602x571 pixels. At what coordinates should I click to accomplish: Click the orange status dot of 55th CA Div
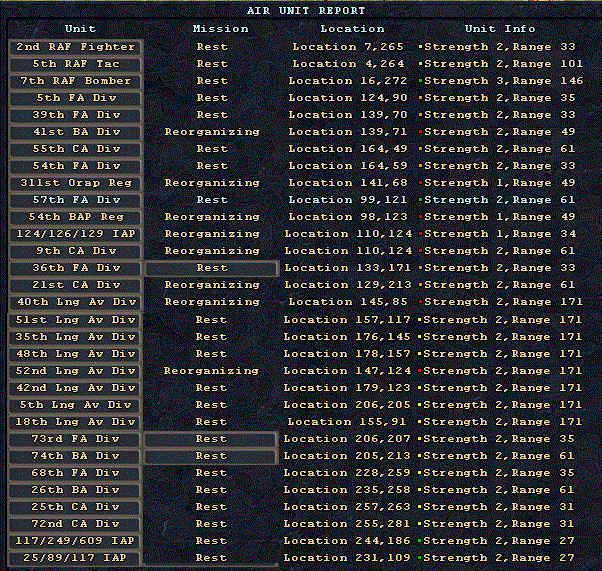420,149
